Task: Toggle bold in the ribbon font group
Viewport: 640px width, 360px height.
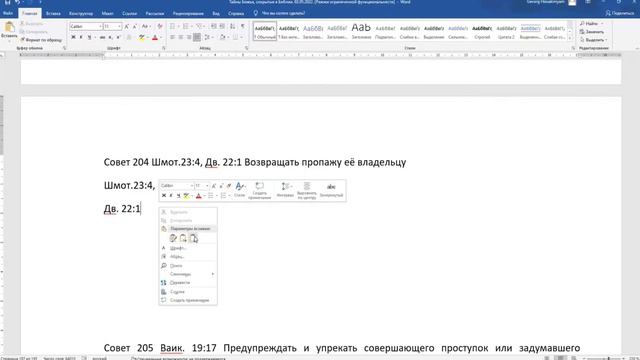Action: (x=73, y=38)
